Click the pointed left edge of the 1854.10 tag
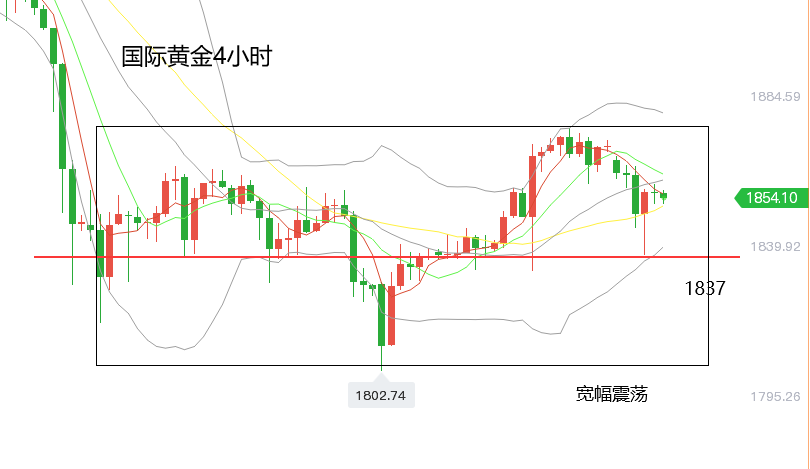The height and width of the screenshot is (469, 810). [x=737, y=198]
